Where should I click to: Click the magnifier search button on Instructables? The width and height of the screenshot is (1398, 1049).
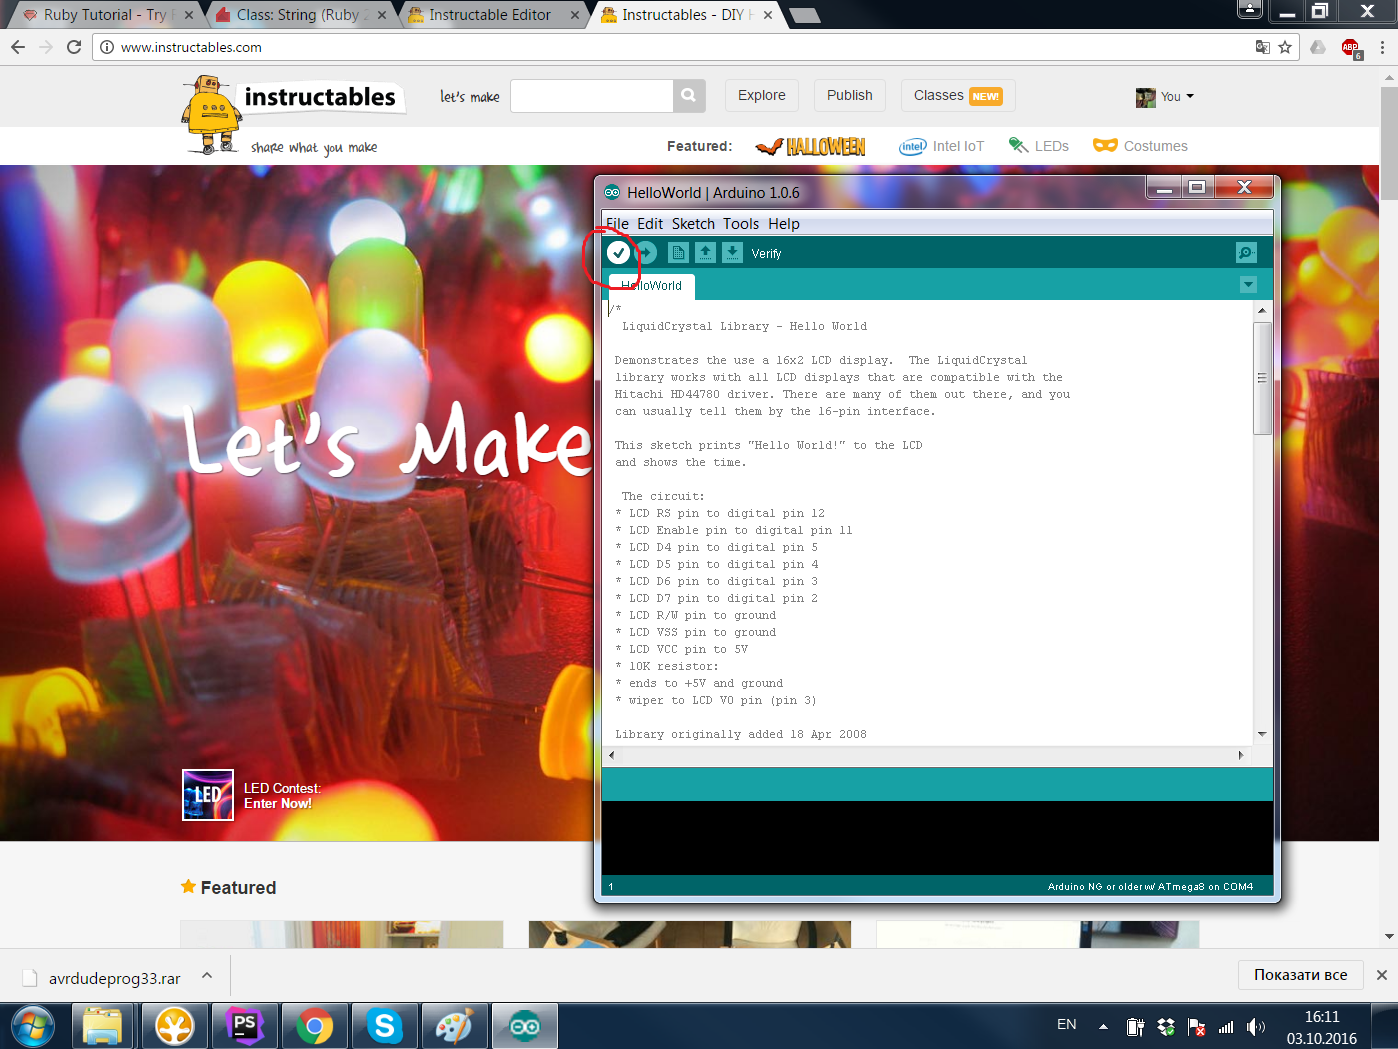[x=689, y=96]
